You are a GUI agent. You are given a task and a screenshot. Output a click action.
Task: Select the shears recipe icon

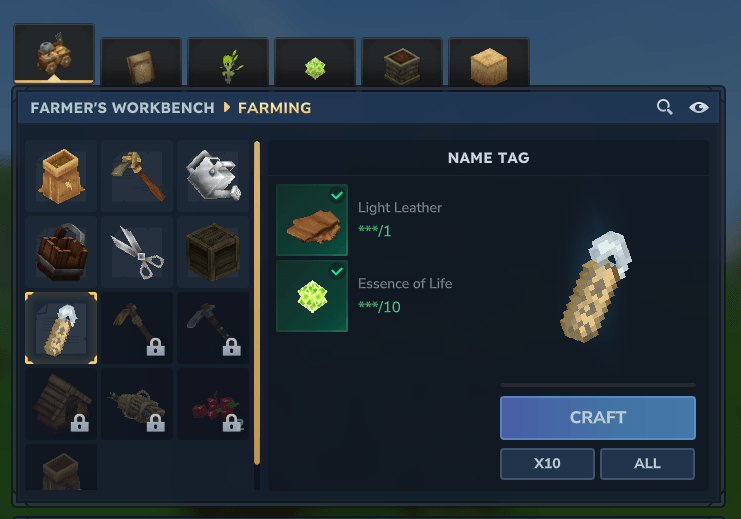pyautogui.click(x=137, y=252)
